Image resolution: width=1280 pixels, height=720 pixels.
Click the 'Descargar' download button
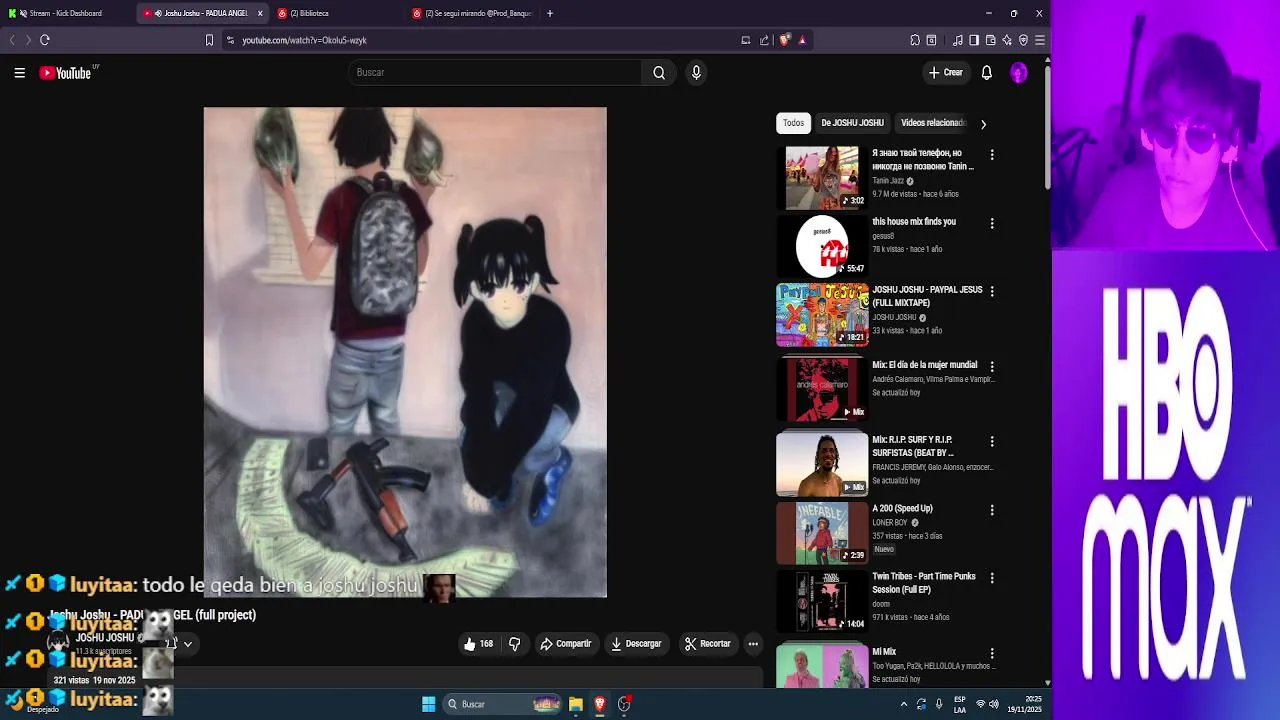tap(637, 644)
